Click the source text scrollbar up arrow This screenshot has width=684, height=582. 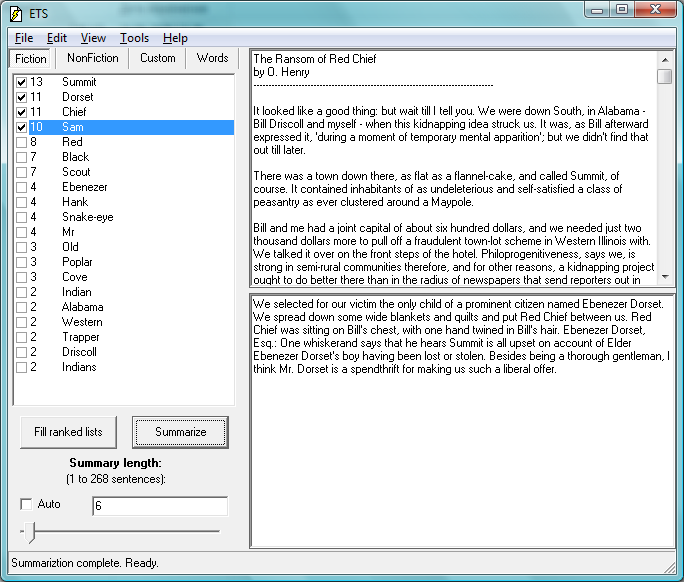665,60
